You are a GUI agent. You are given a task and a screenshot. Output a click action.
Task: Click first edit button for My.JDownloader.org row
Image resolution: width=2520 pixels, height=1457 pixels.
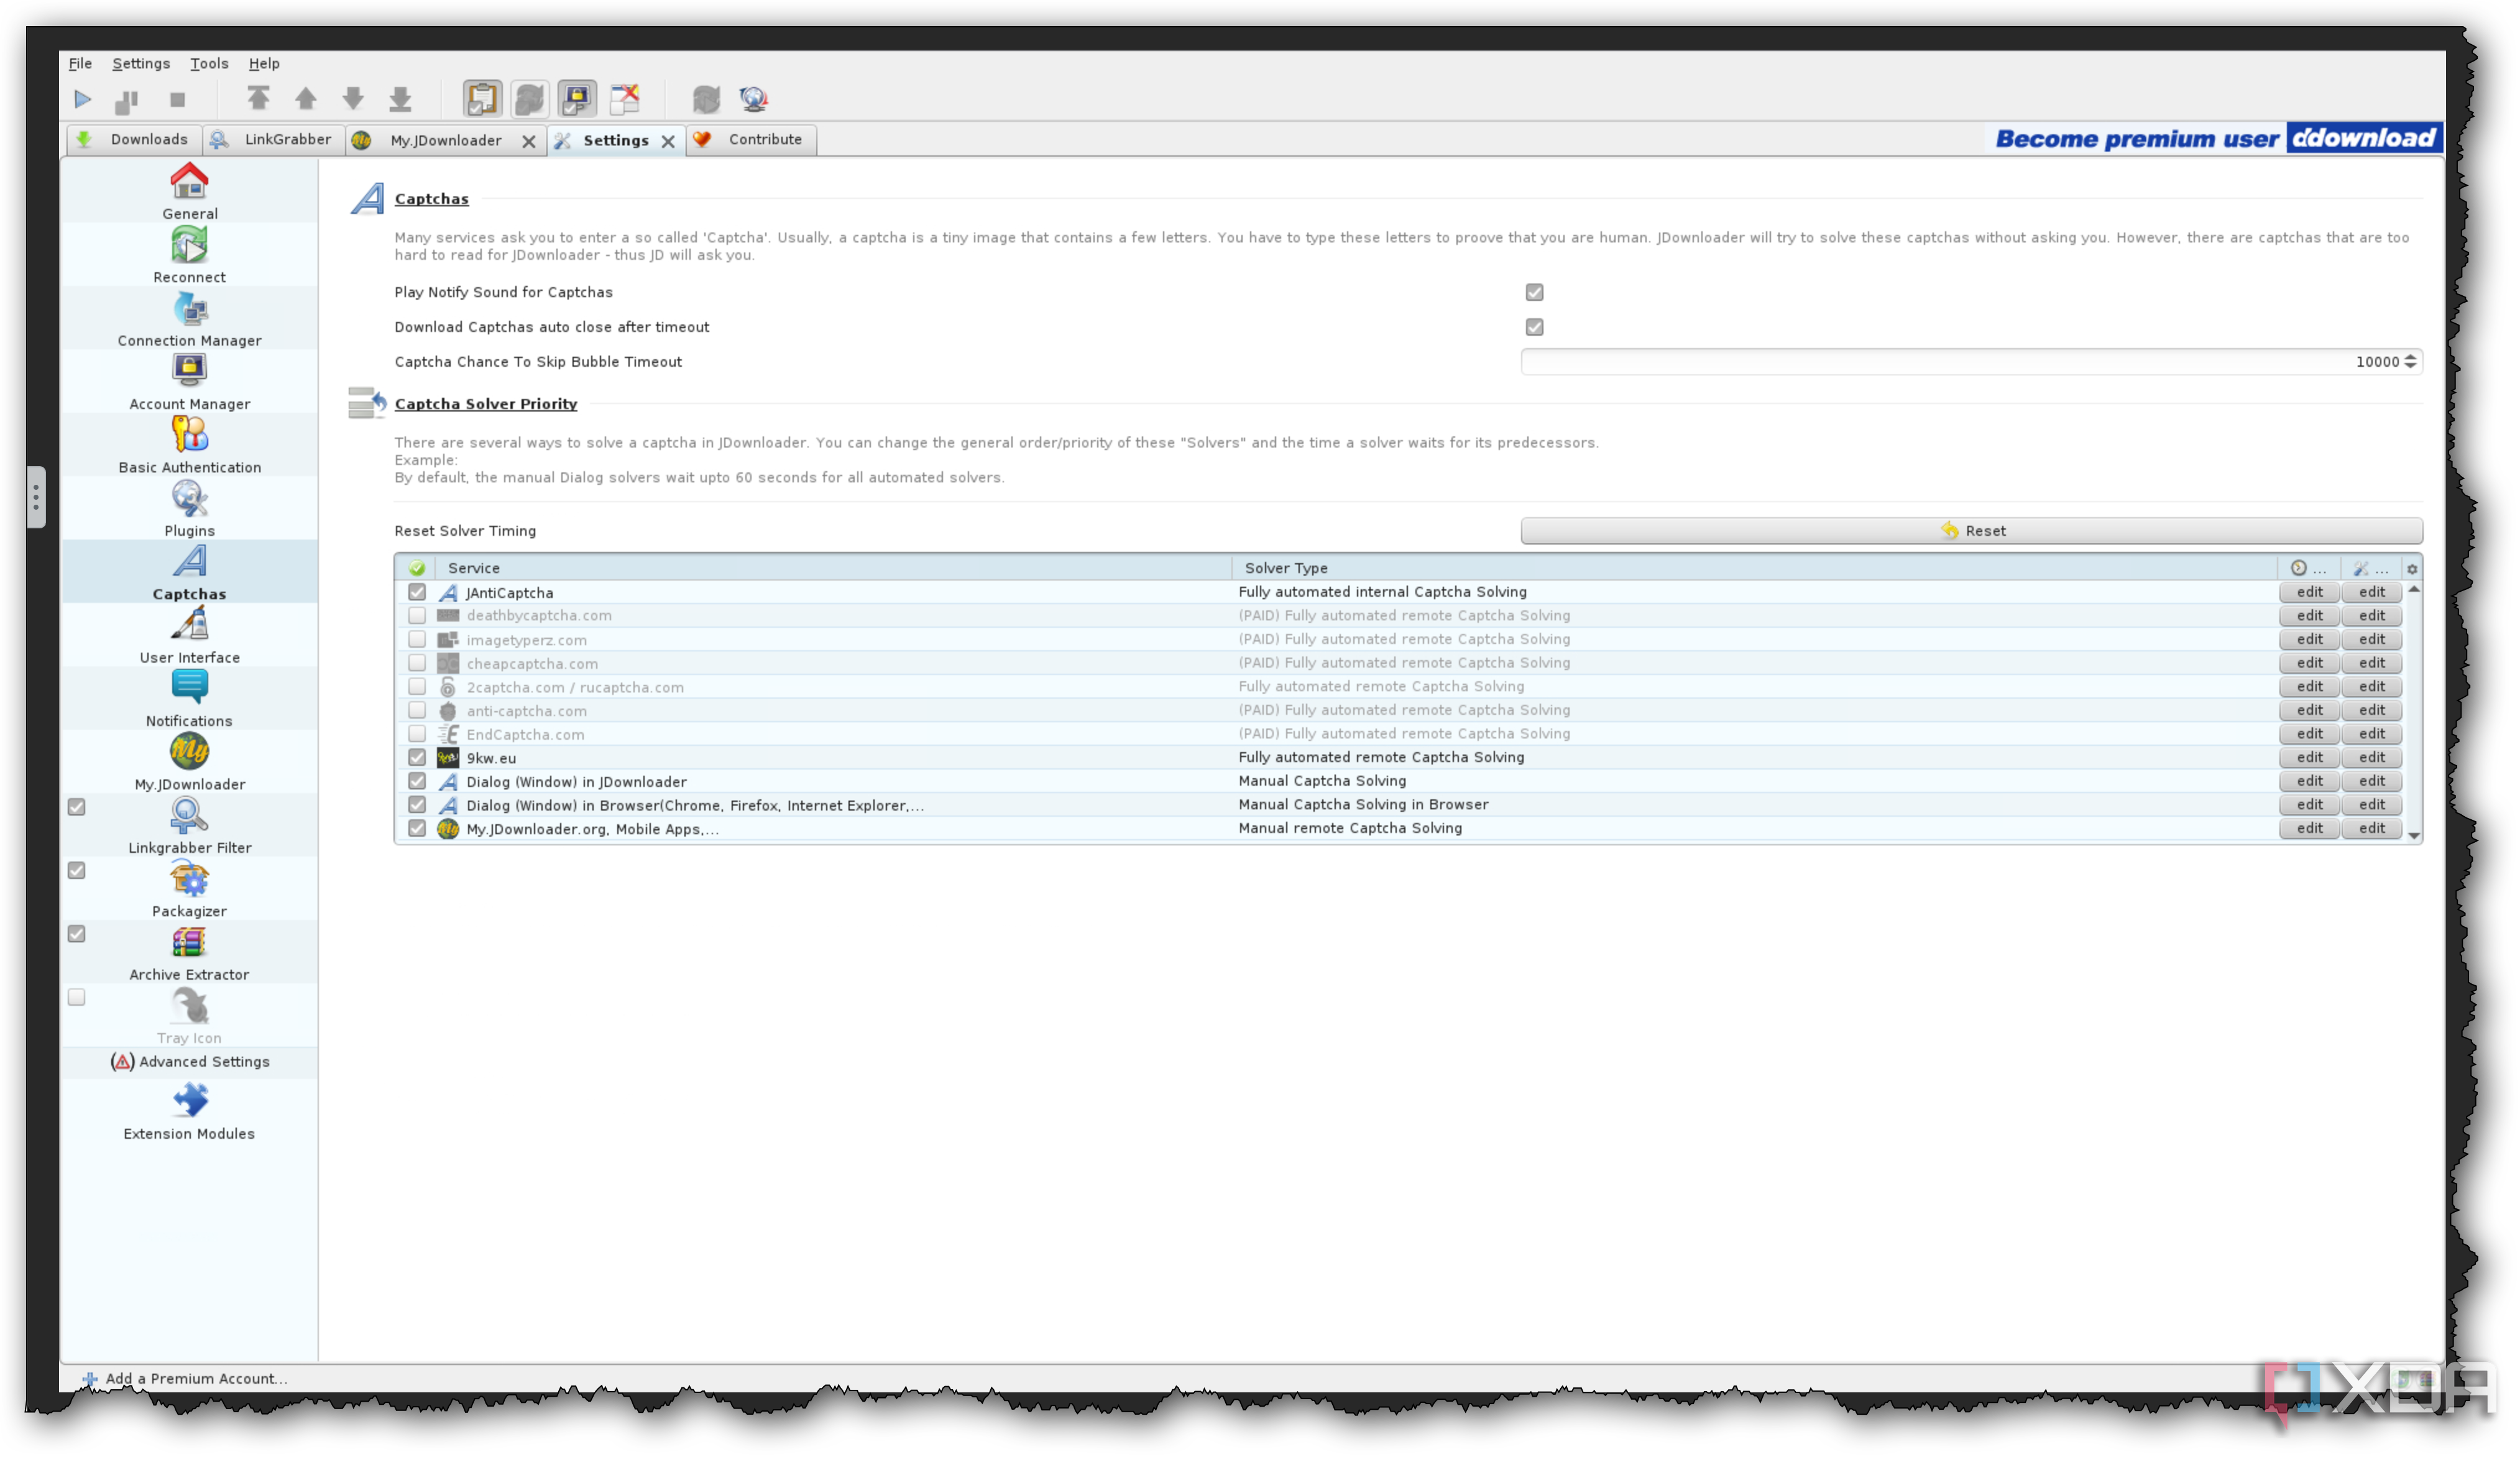(x=2309, y=829)
